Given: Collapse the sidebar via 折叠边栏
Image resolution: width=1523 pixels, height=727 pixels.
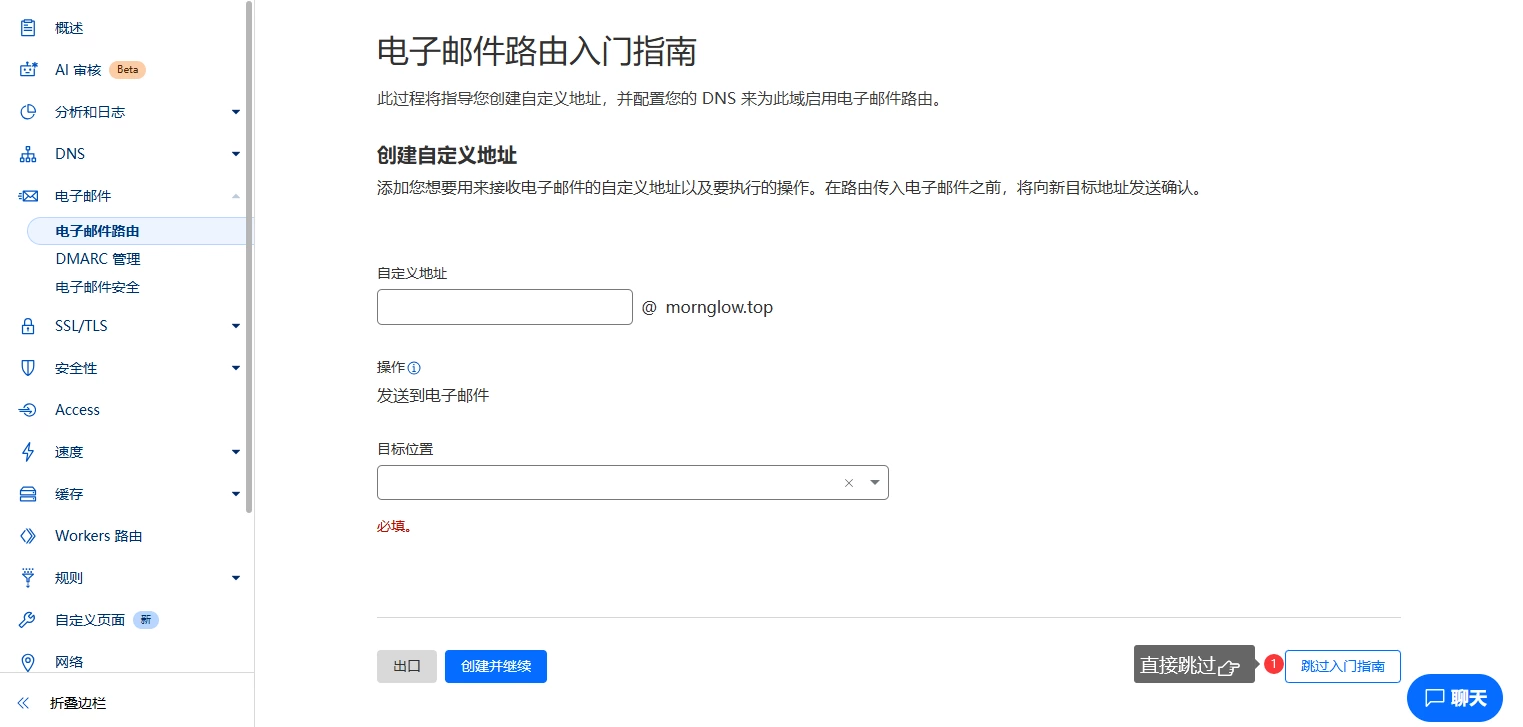Looking at the screenshot, I should point(62,703).
